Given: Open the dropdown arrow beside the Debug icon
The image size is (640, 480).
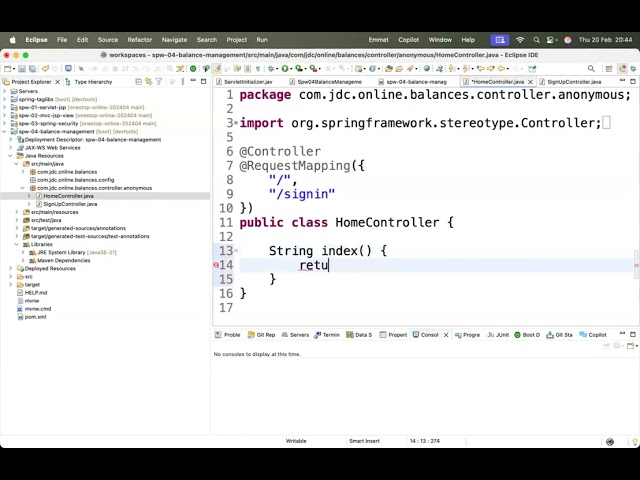Looking at the screenshot, I should coord(277,69).
